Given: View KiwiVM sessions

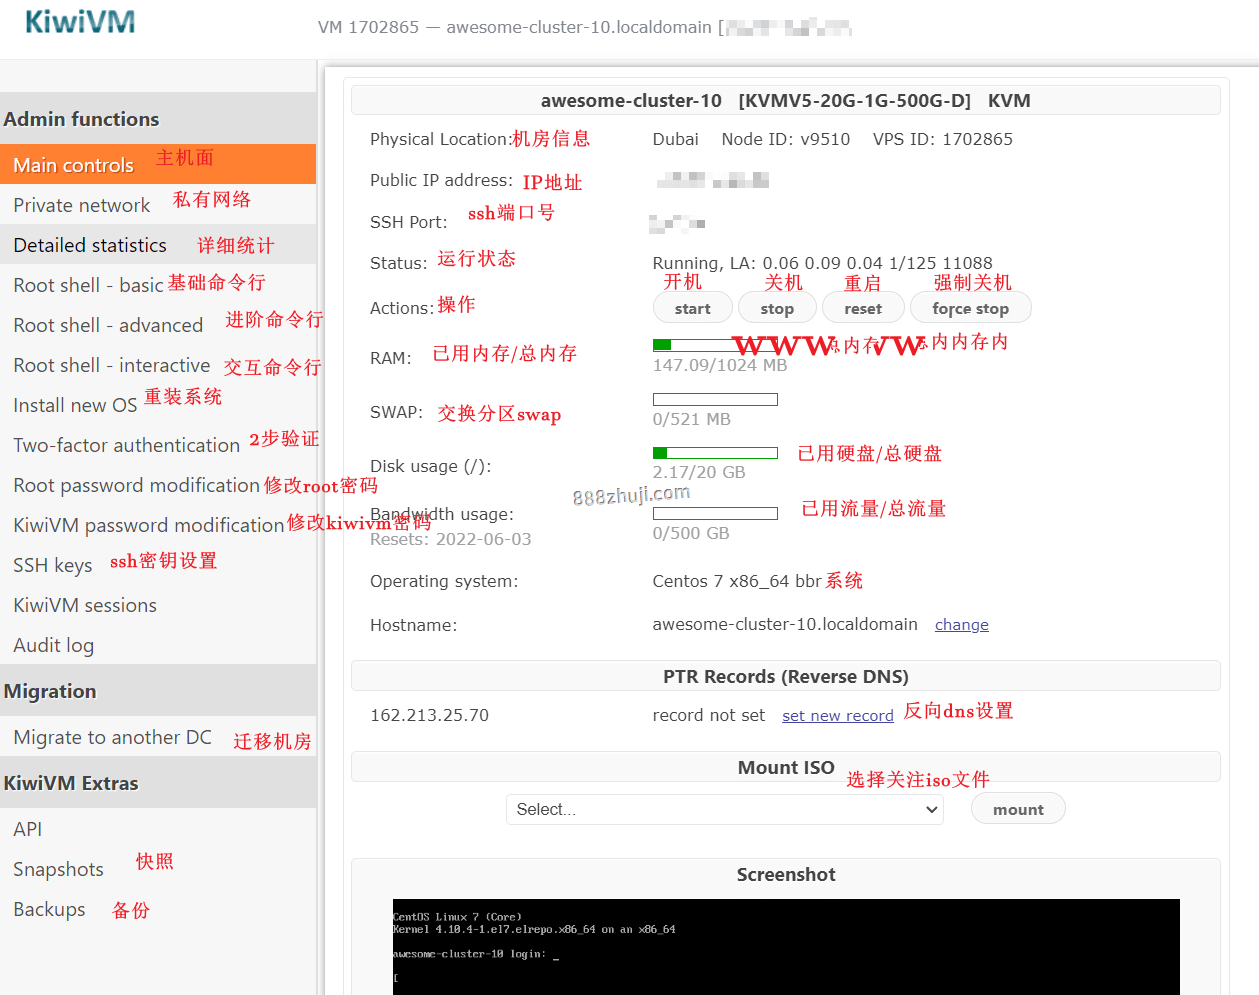Looking at the screenshot, I should 158,604.
